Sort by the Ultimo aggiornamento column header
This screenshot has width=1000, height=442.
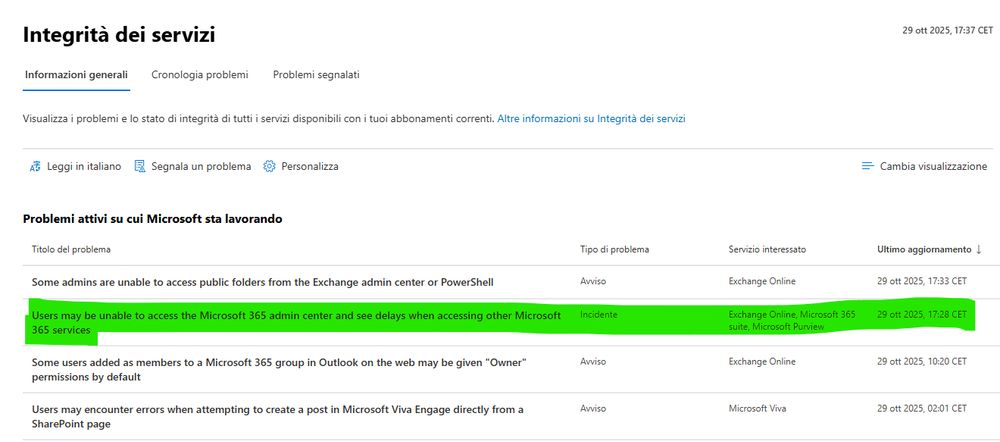[923, 248]
